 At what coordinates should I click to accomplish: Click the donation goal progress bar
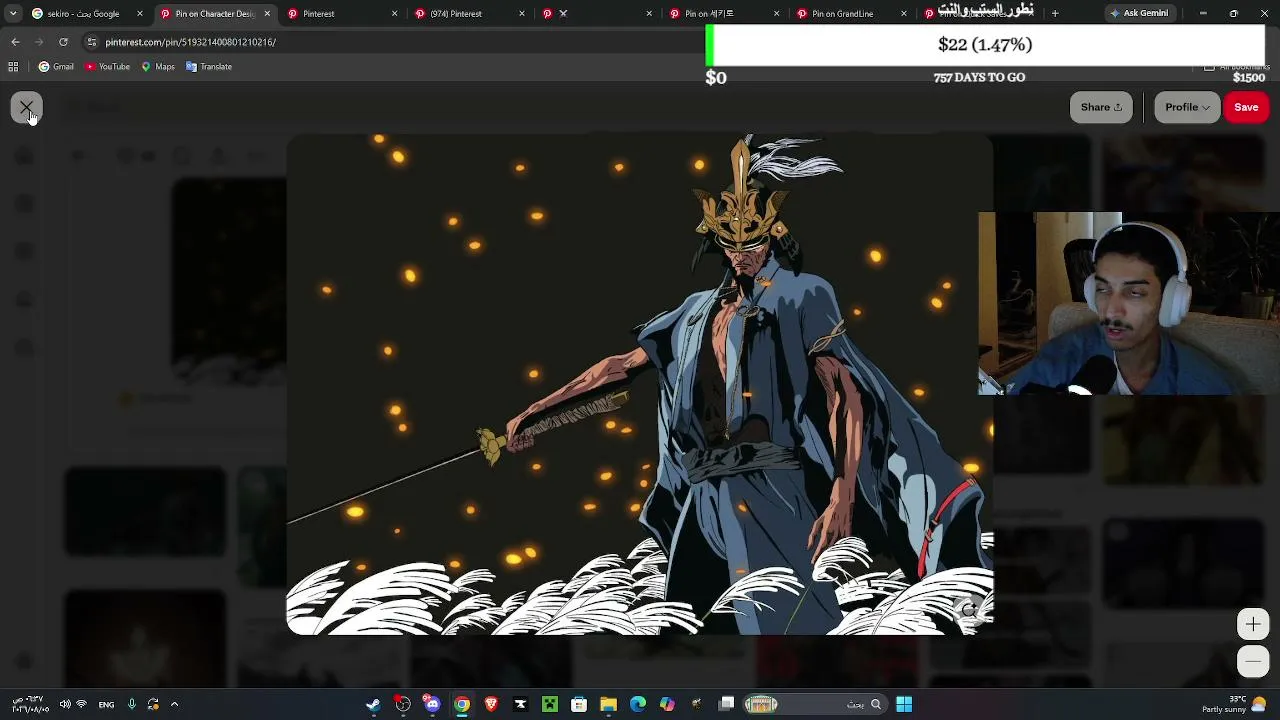(985, 45)
